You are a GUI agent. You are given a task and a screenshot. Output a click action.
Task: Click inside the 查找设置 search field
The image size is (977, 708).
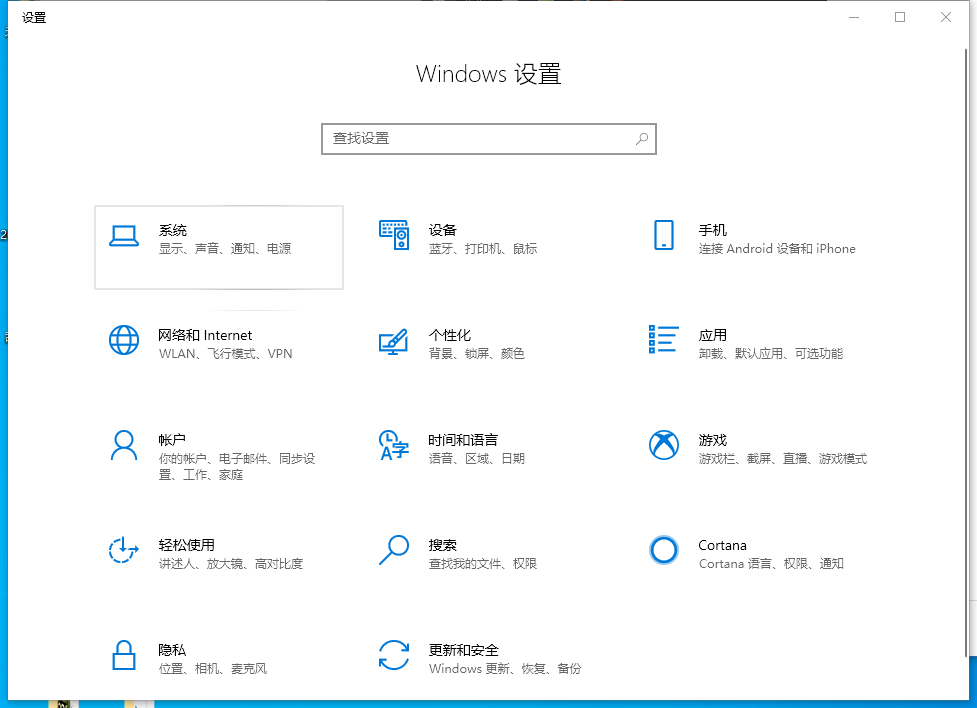click(x=470, y=139)
